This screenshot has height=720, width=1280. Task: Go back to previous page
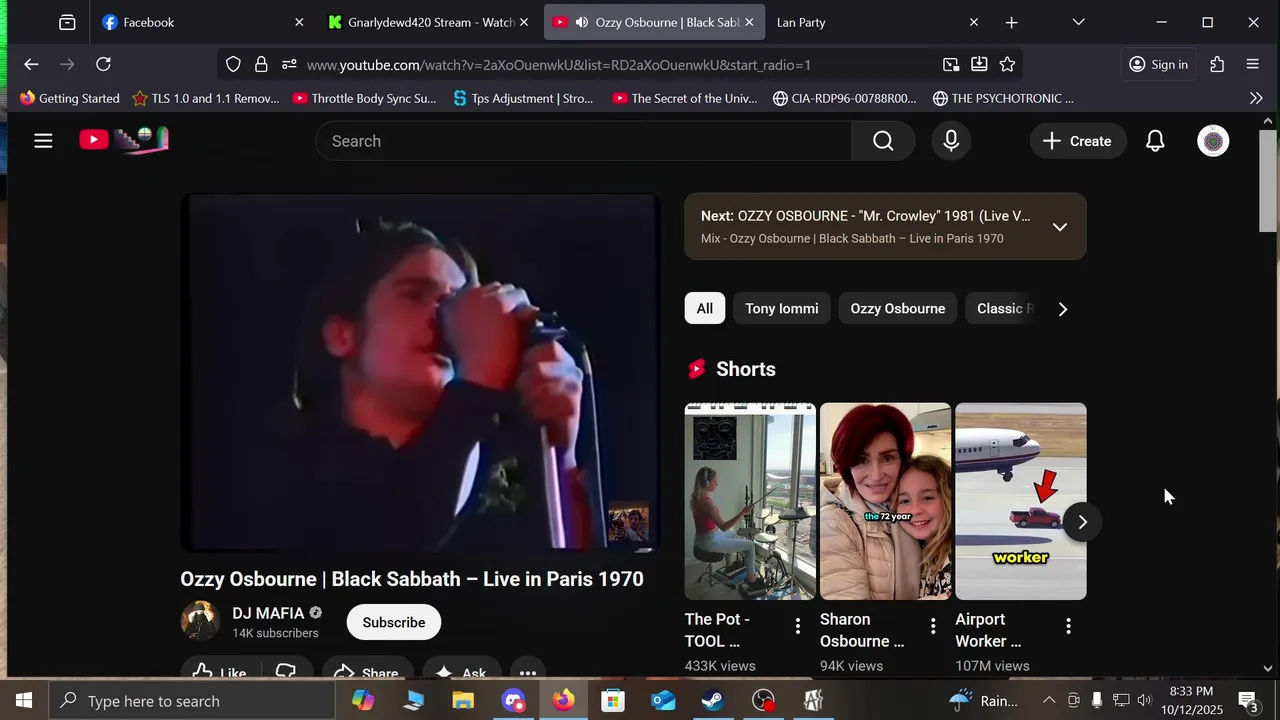pyautogui.click(x=31, y=64)
